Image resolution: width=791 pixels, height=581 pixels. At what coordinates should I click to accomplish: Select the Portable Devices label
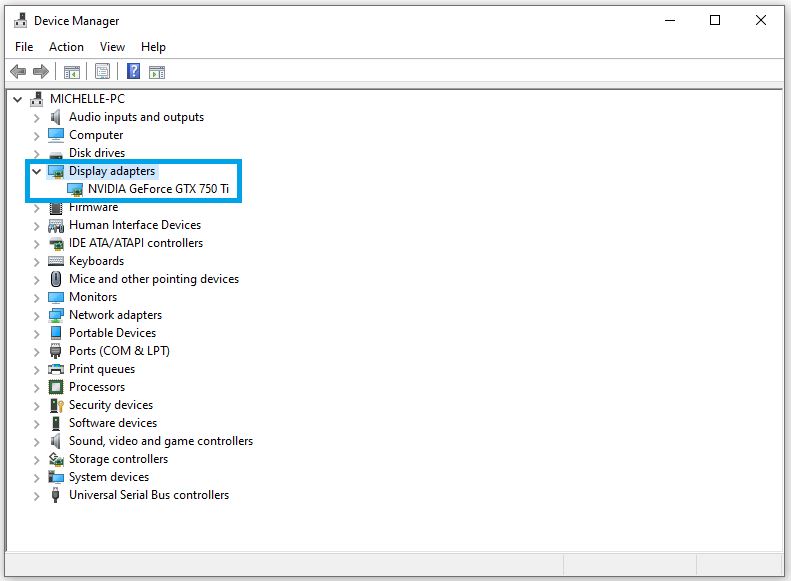(112, 332)
